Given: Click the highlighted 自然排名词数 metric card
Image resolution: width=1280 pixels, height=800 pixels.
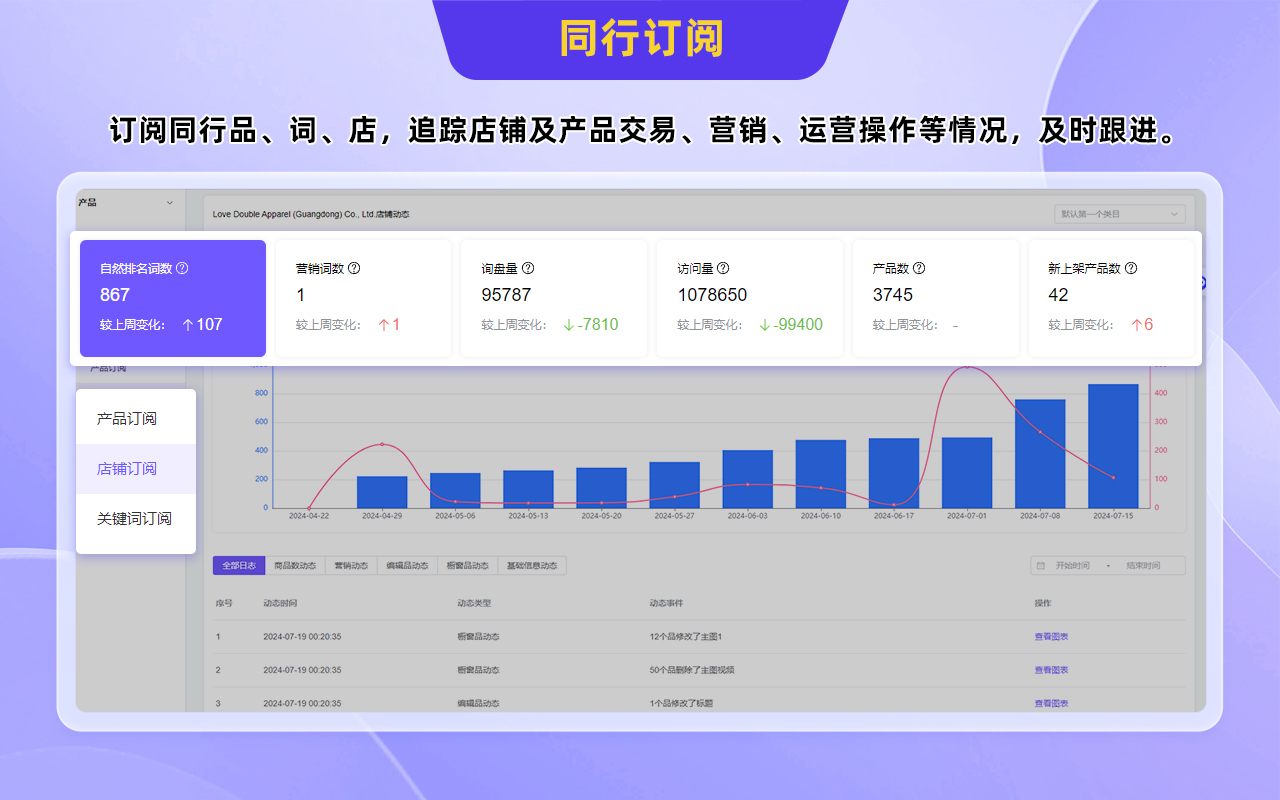Looking at the screenshot, I should (x=172, y=298).
